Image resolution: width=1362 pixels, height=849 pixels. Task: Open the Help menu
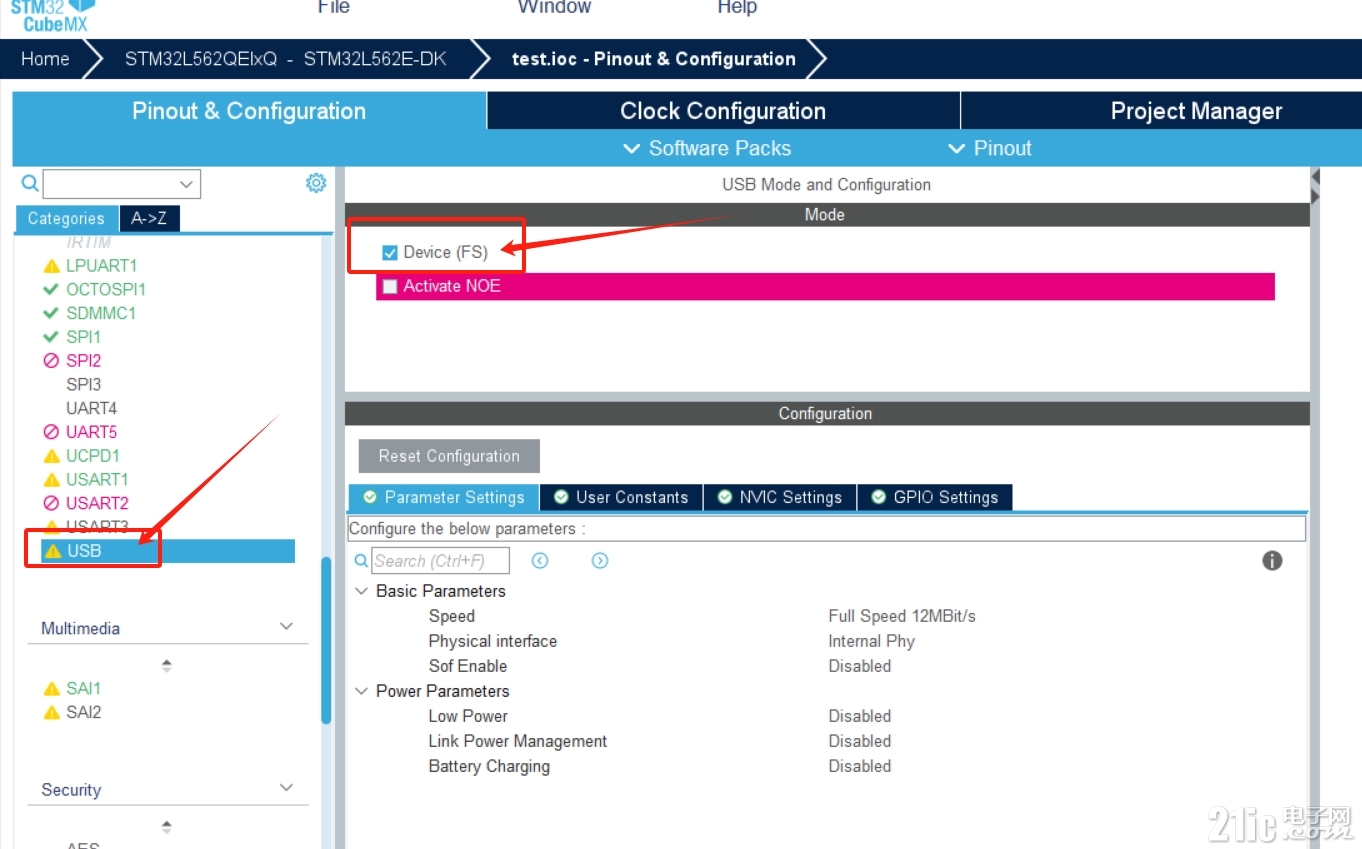point(737,7)
